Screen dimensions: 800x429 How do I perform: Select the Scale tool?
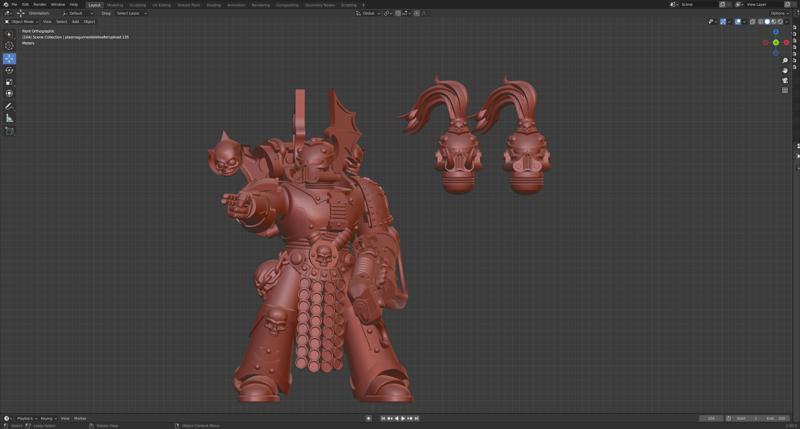(x=9, y=82)
